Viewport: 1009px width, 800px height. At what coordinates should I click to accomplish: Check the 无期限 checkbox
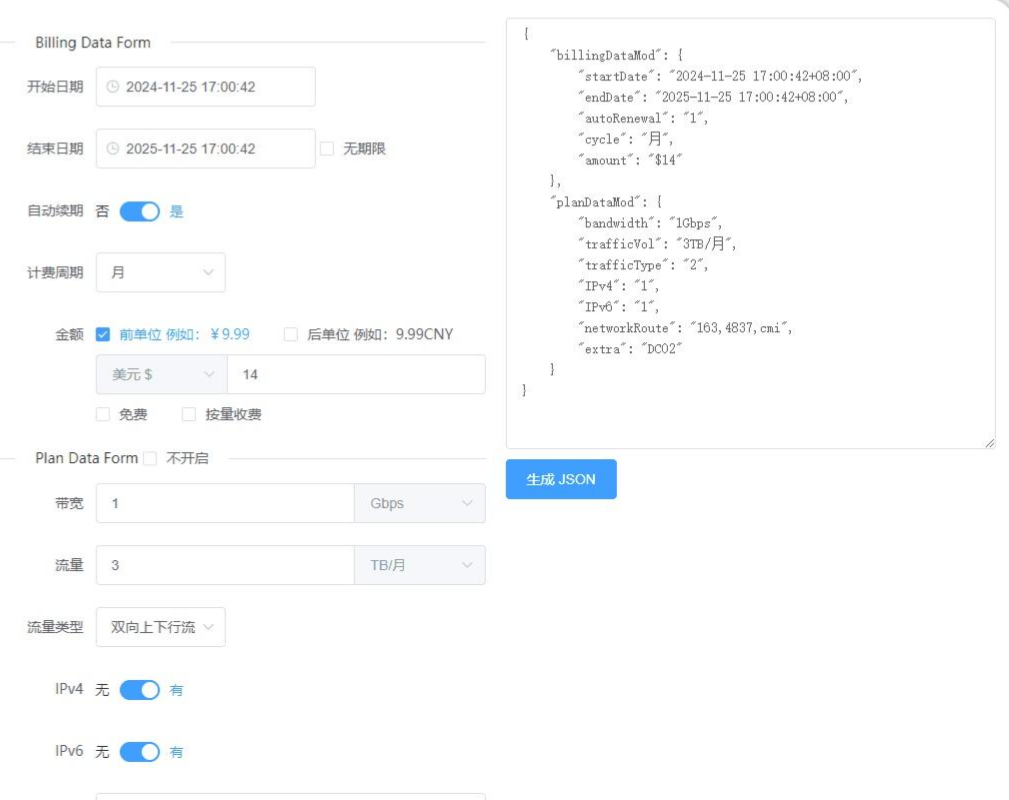click(x=327, y=149)
